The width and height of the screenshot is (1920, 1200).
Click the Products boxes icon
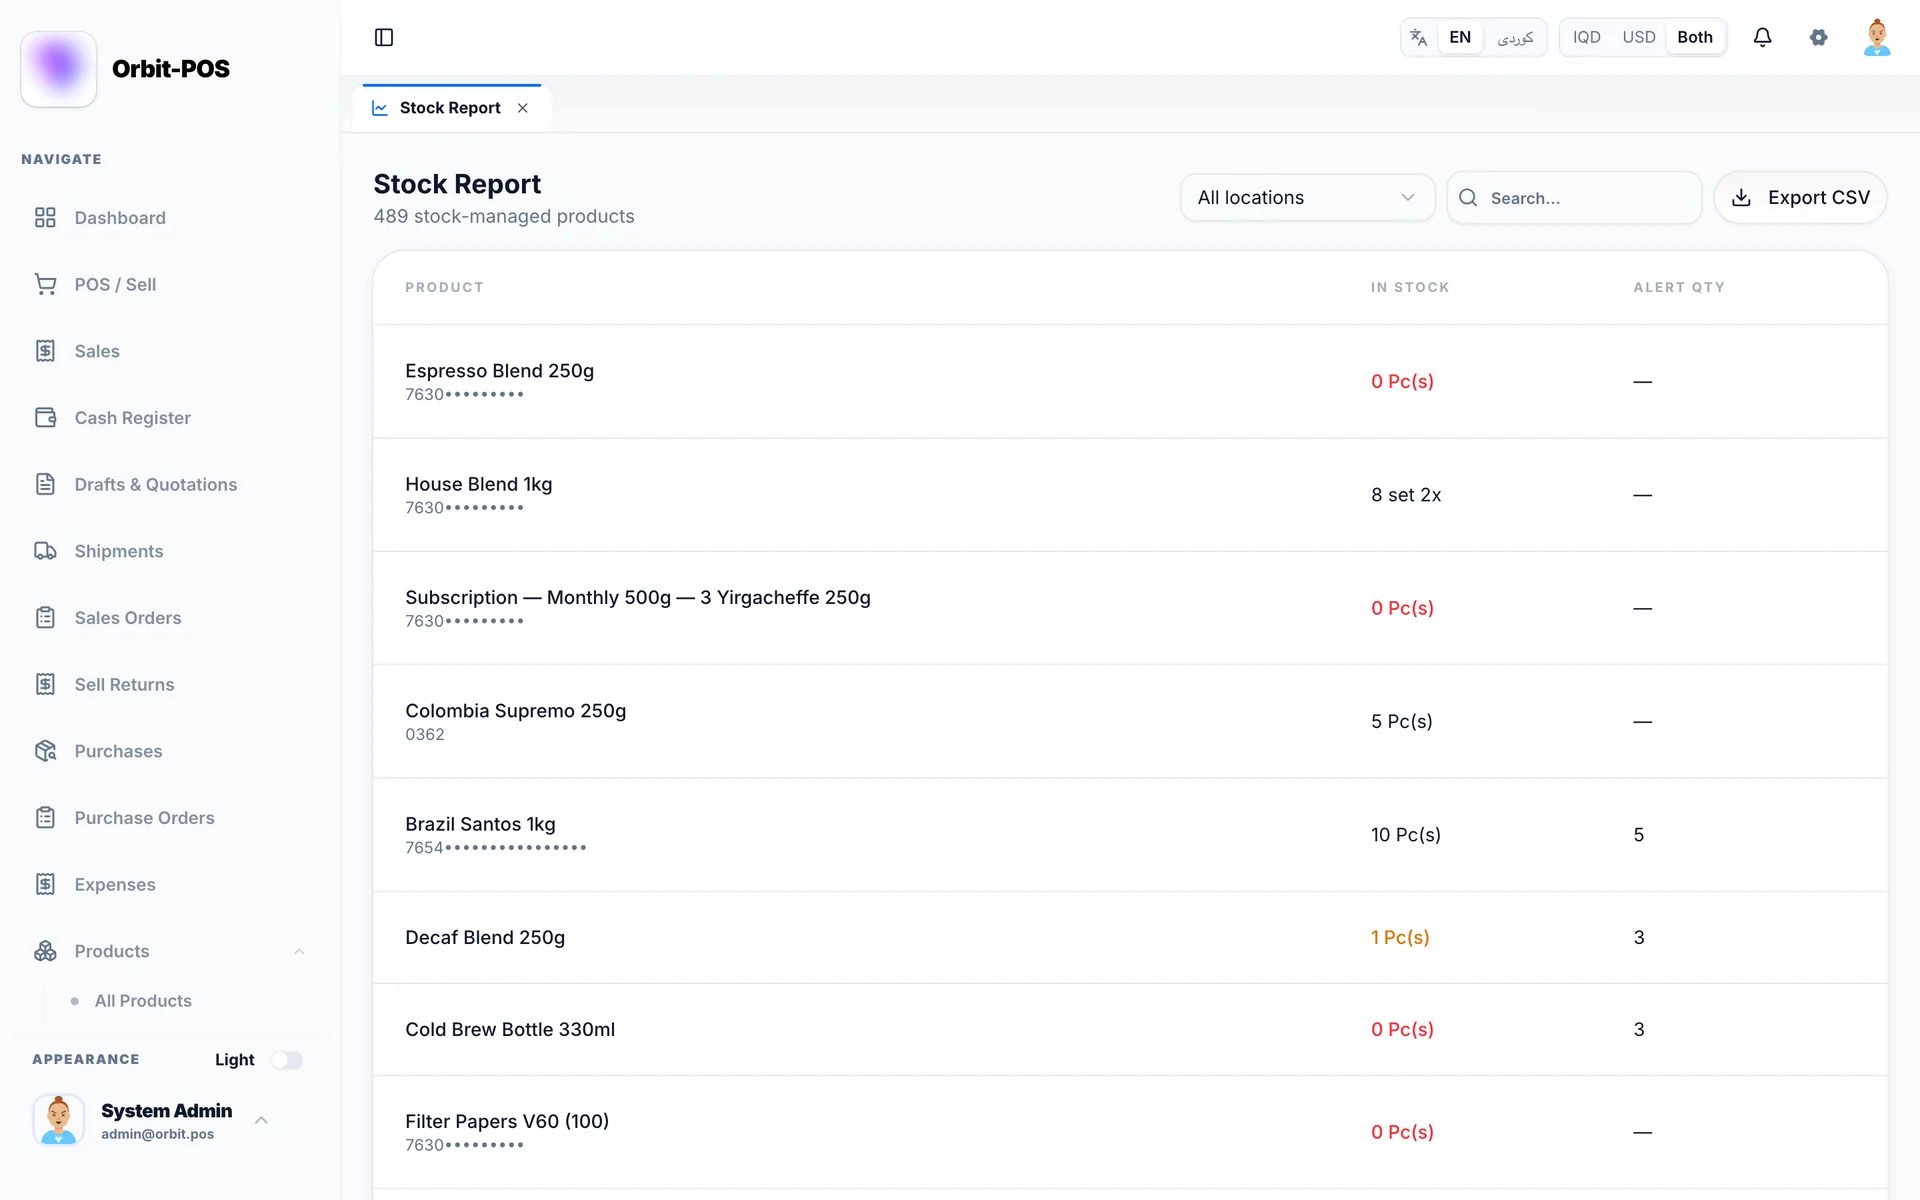pyautogui.click(x=45, y=951)
